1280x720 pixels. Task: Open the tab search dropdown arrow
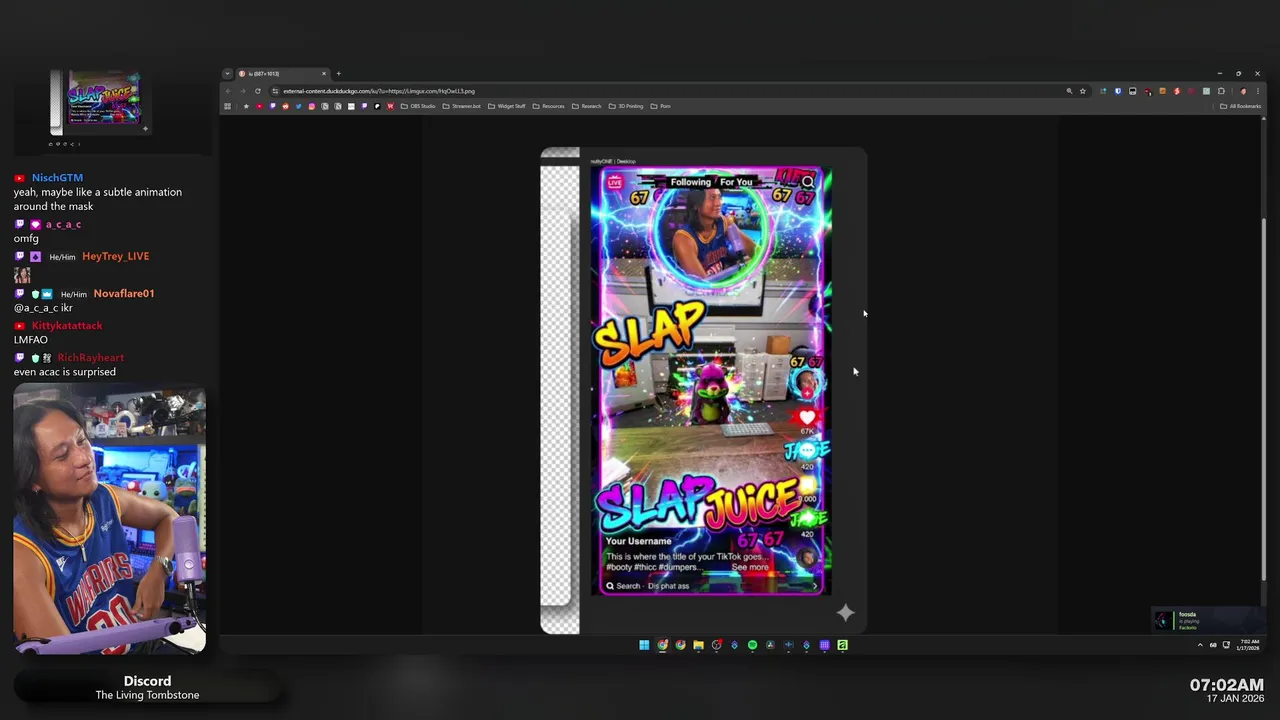[227, 73]
